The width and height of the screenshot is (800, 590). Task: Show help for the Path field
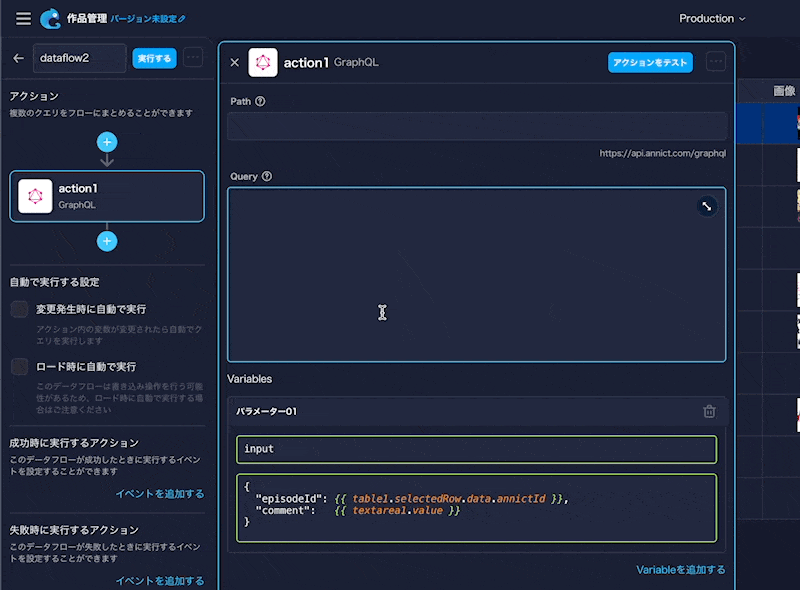coord(260,101)
